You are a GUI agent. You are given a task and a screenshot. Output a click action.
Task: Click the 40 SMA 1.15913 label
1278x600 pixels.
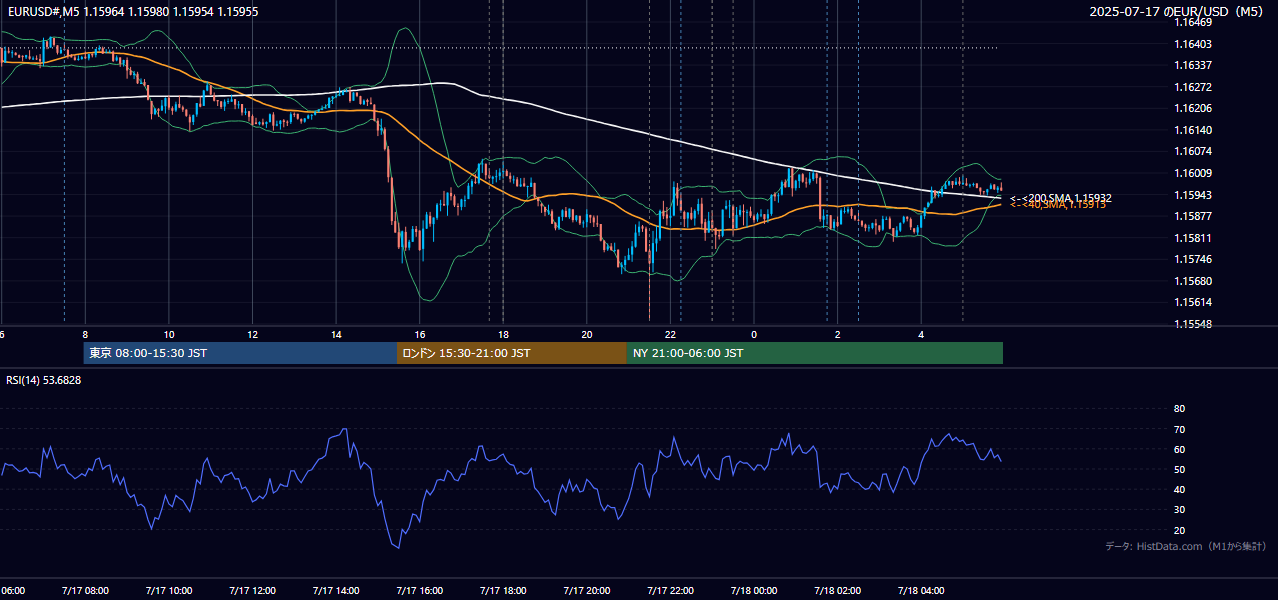pos(1058,204)
